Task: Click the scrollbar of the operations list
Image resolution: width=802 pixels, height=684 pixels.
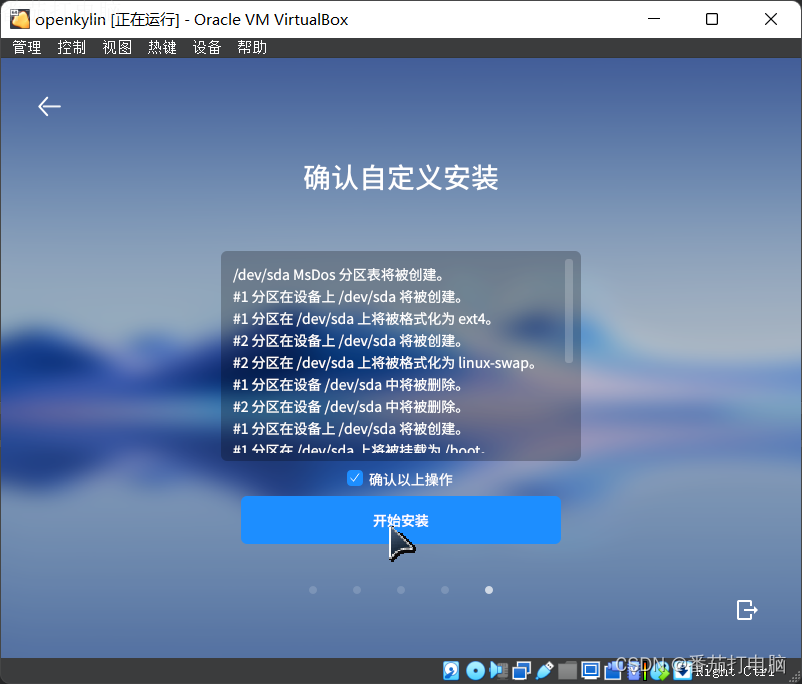Action: click(569, 311)
